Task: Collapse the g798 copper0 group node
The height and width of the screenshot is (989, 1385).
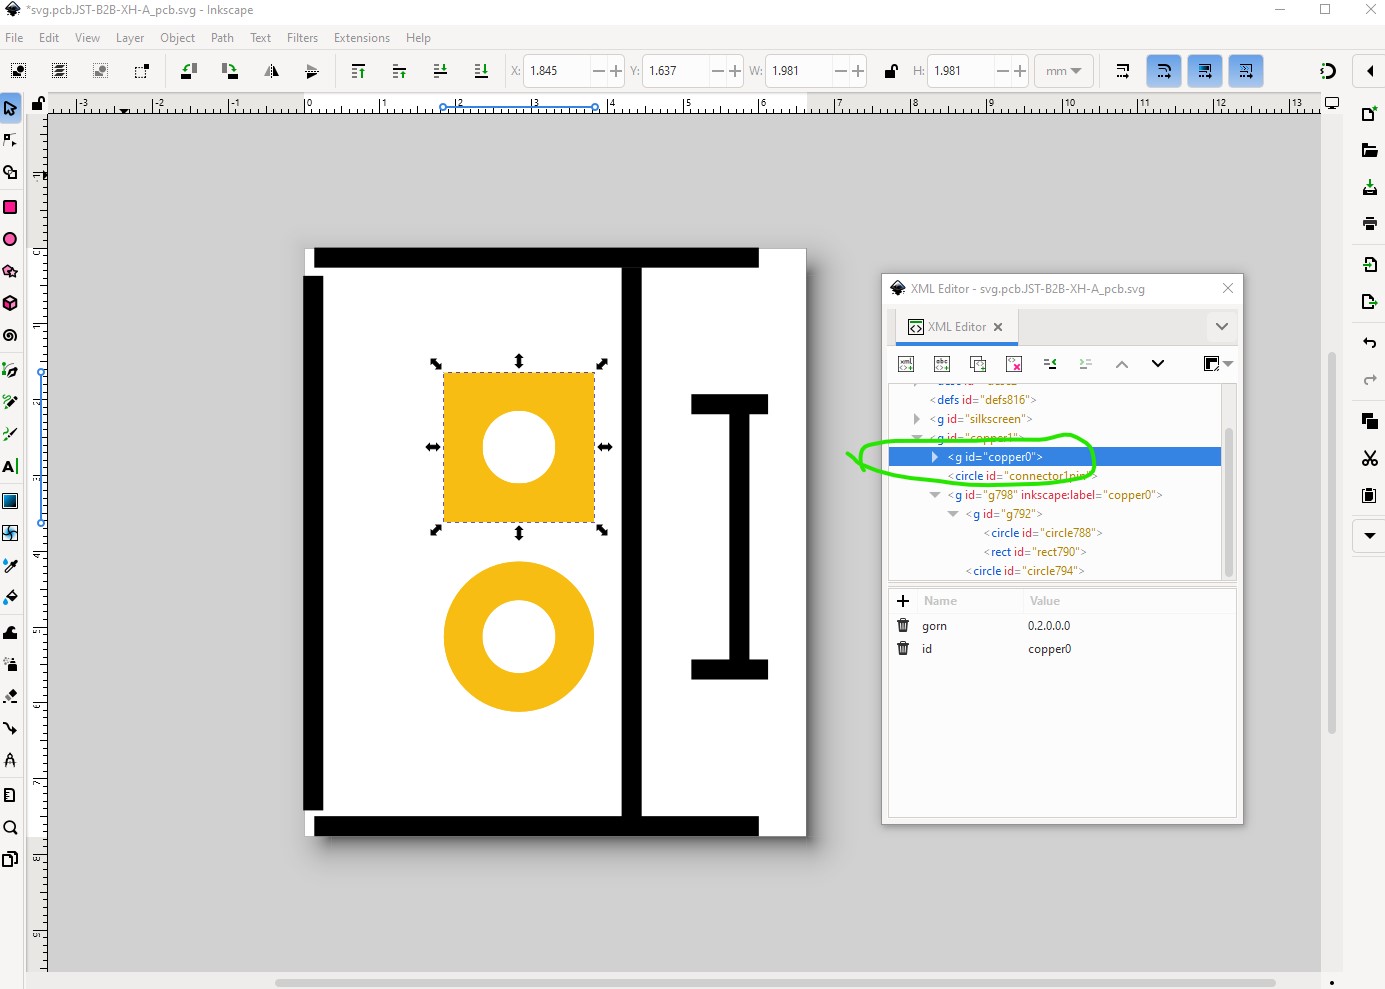Action: [x=935, y=495]
